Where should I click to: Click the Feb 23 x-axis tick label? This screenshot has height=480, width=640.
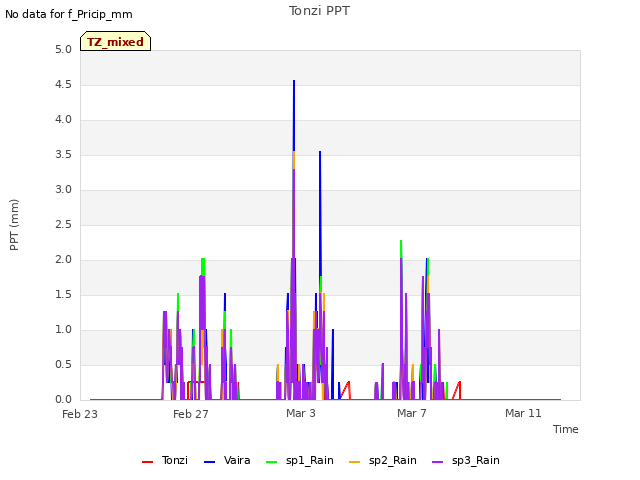80,414
